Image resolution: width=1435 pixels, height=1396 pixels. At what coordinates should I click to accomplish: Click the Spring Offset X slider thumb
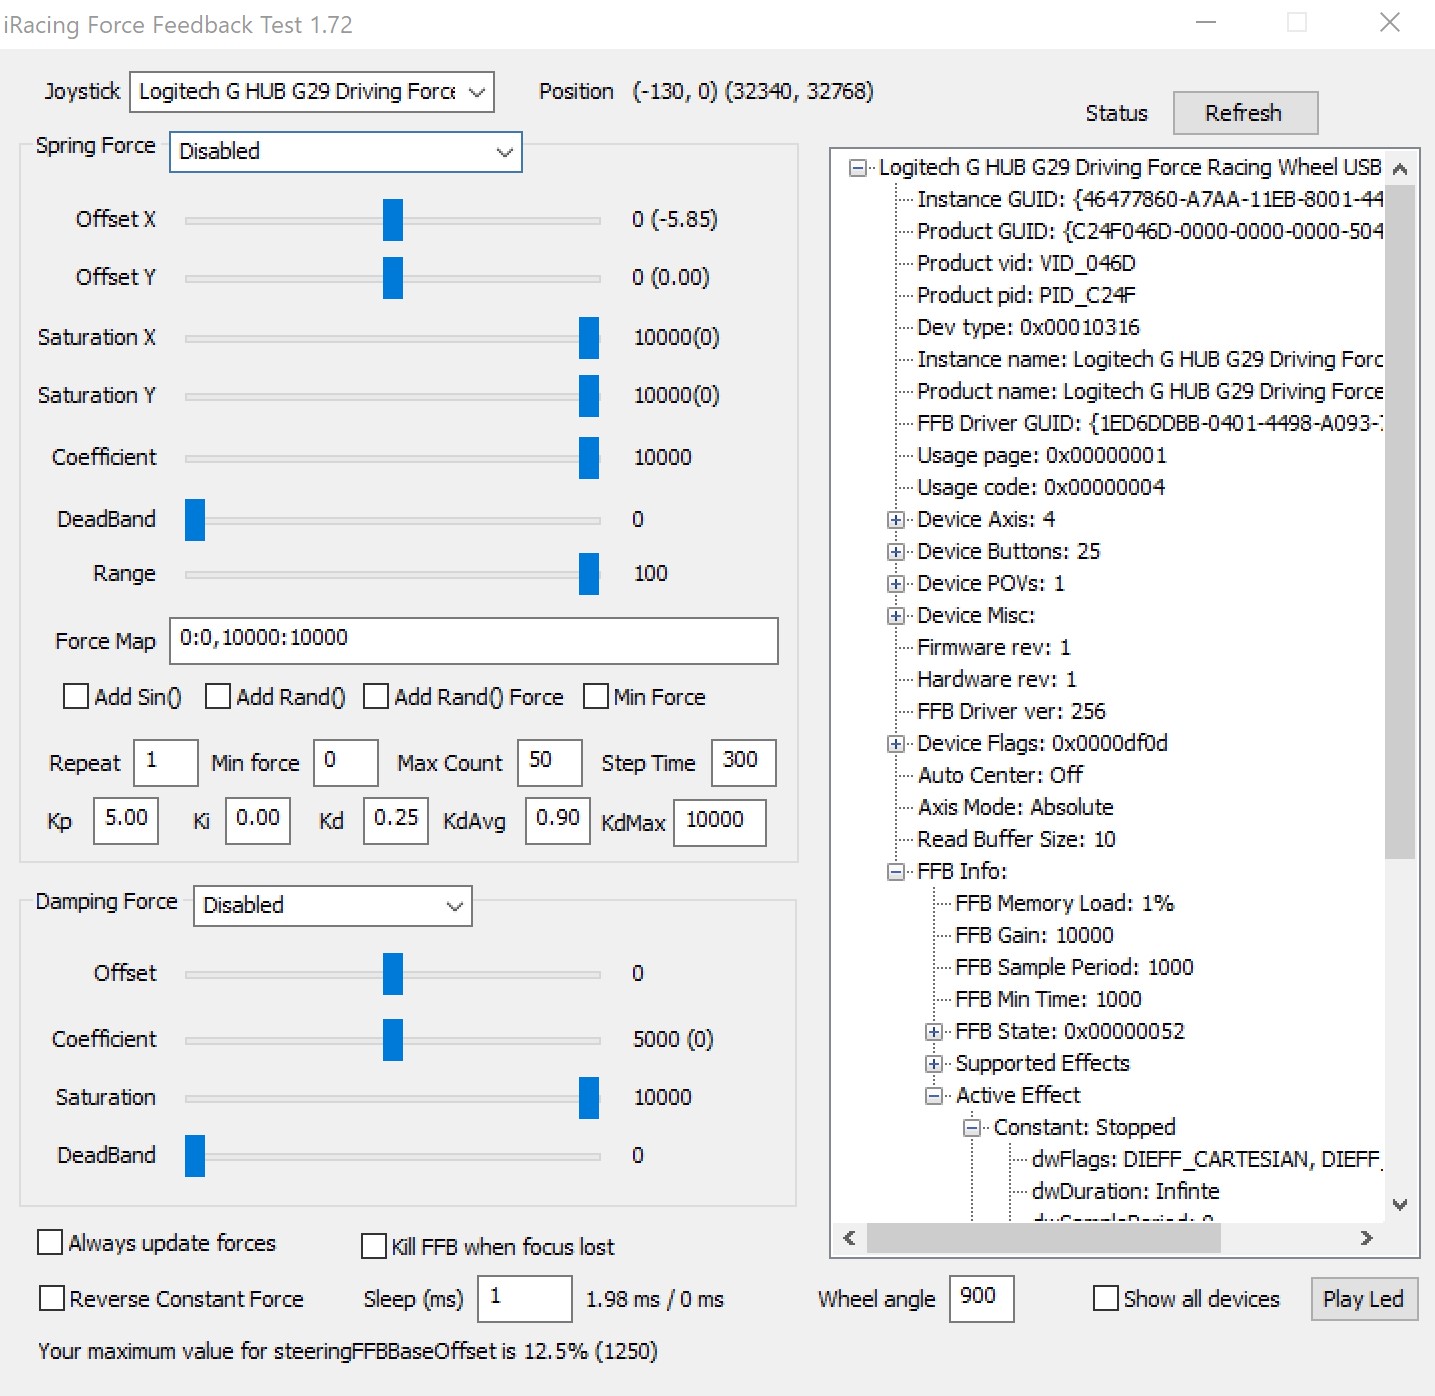click(393, 220)
